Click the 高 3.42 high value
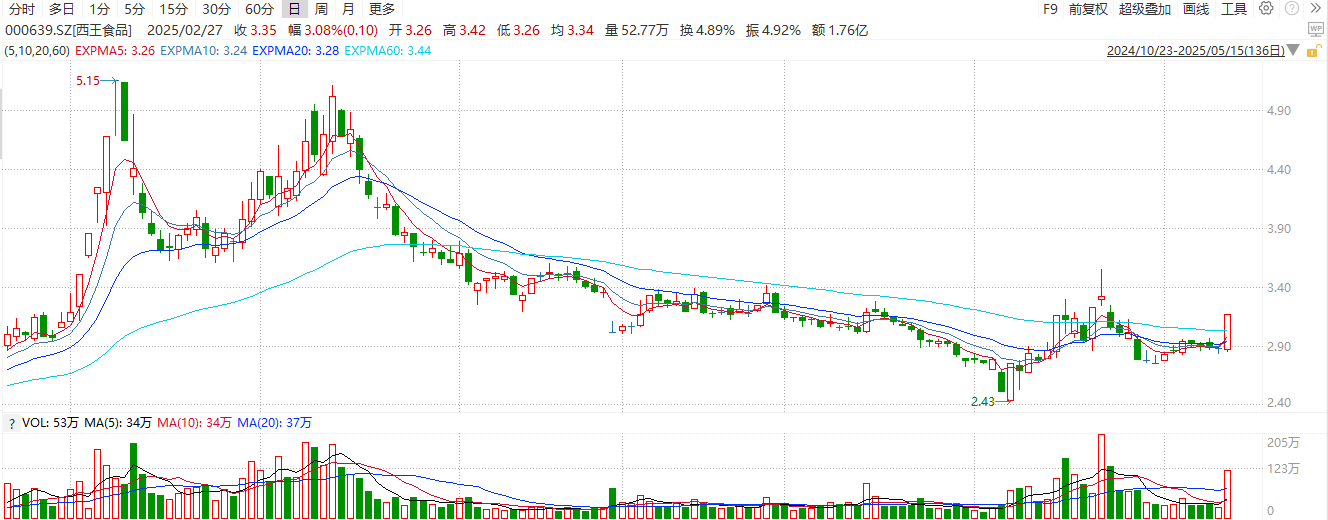 pyautogui.click(x=466, y=30)
